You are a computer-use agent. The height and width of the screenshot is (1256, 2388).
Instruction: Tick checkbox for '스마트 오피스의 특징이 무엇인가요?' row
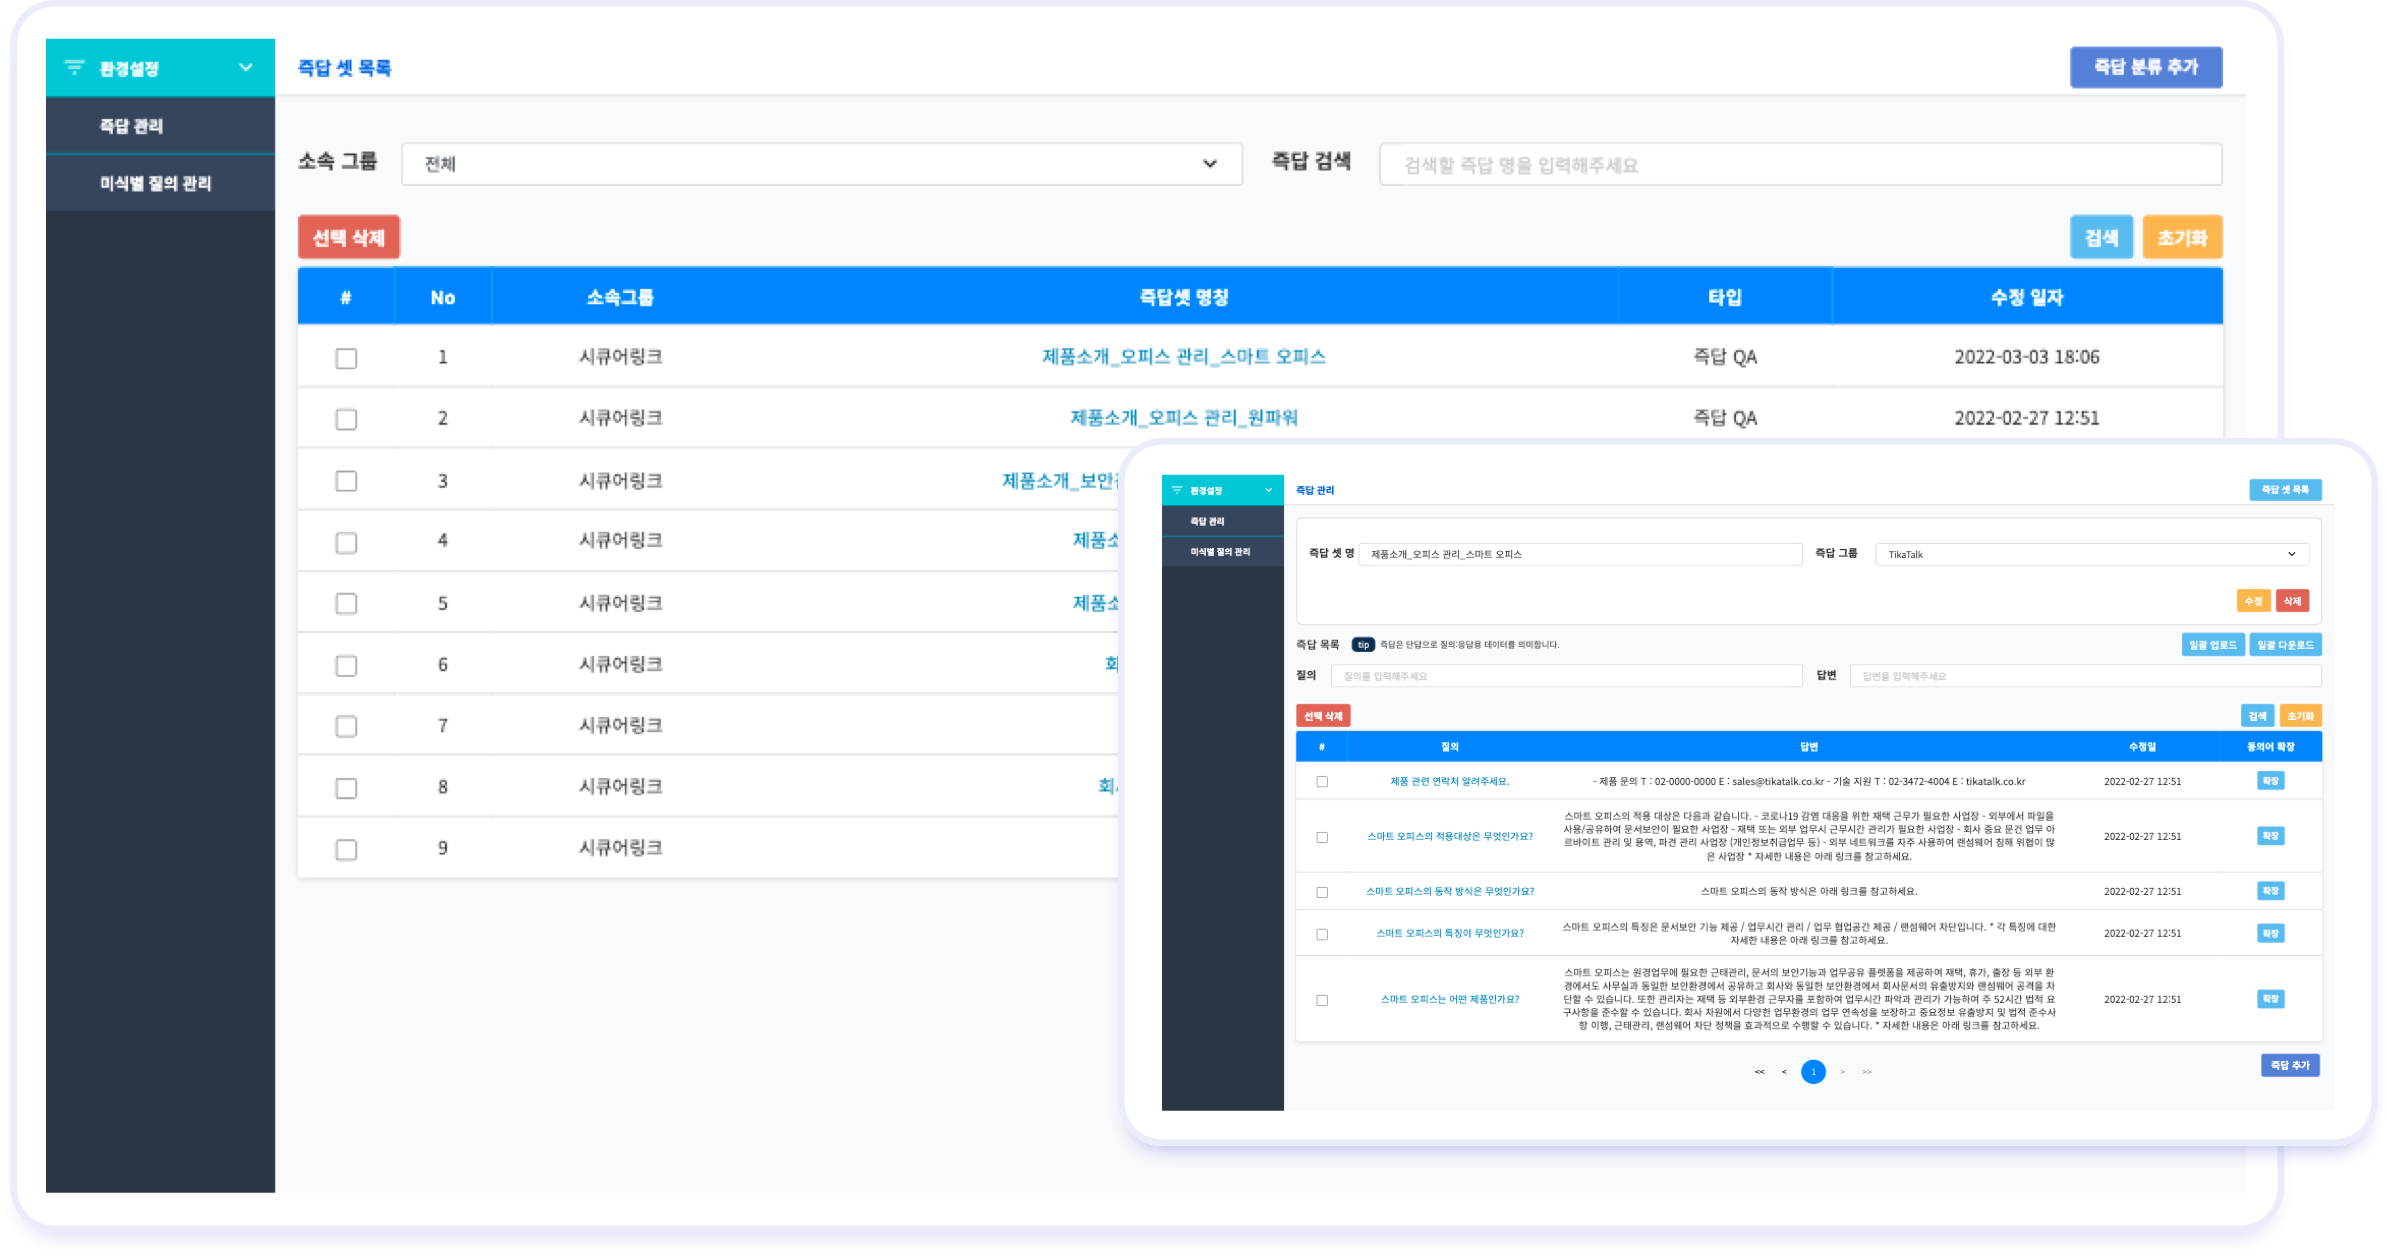(x=1322, y=934)
